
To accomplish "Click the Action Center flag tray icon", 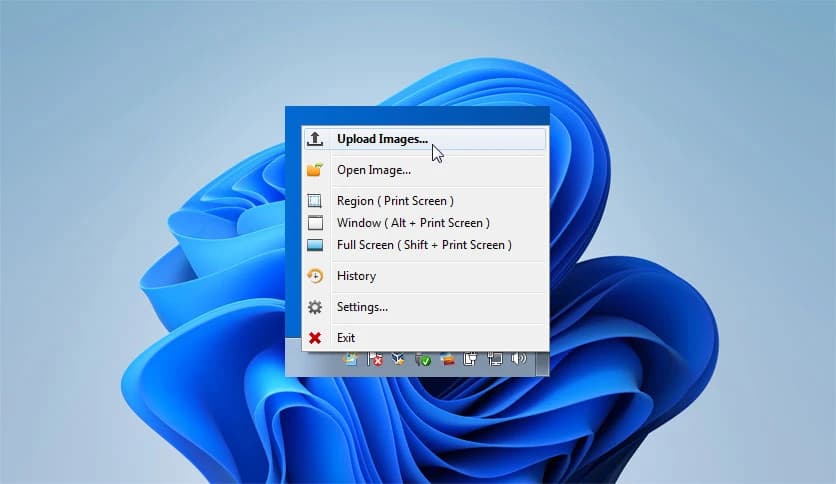I will (375, 359).
